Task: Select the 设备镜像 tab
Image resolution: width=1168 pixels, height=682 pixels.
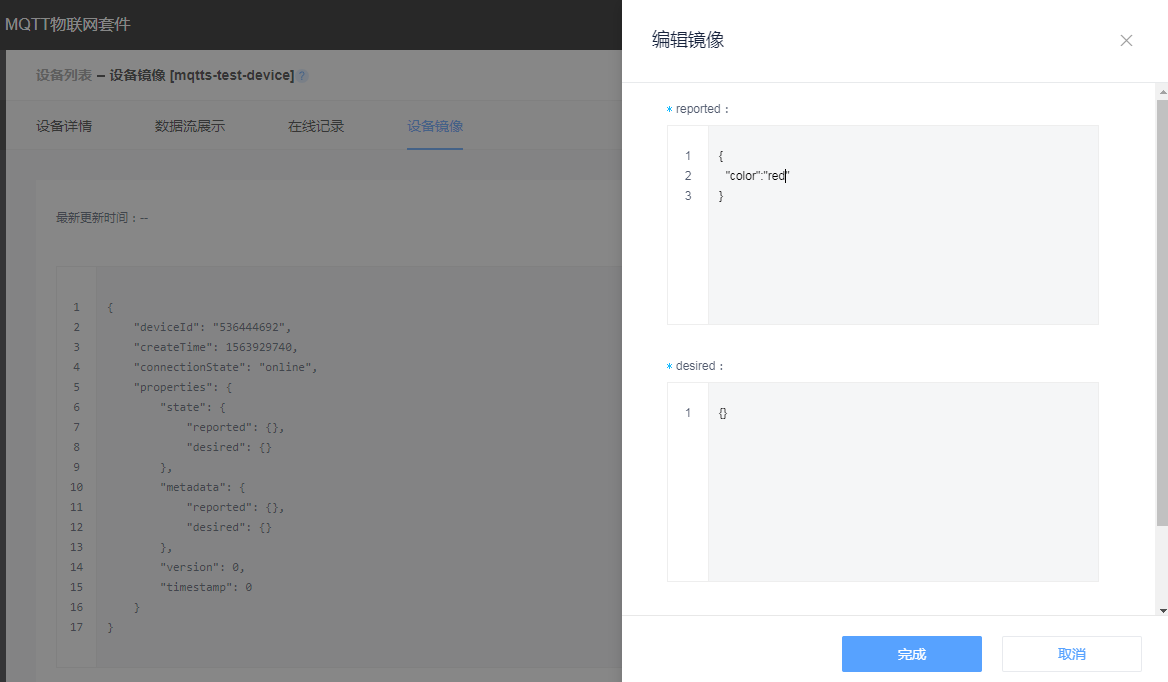Action: 435,126
